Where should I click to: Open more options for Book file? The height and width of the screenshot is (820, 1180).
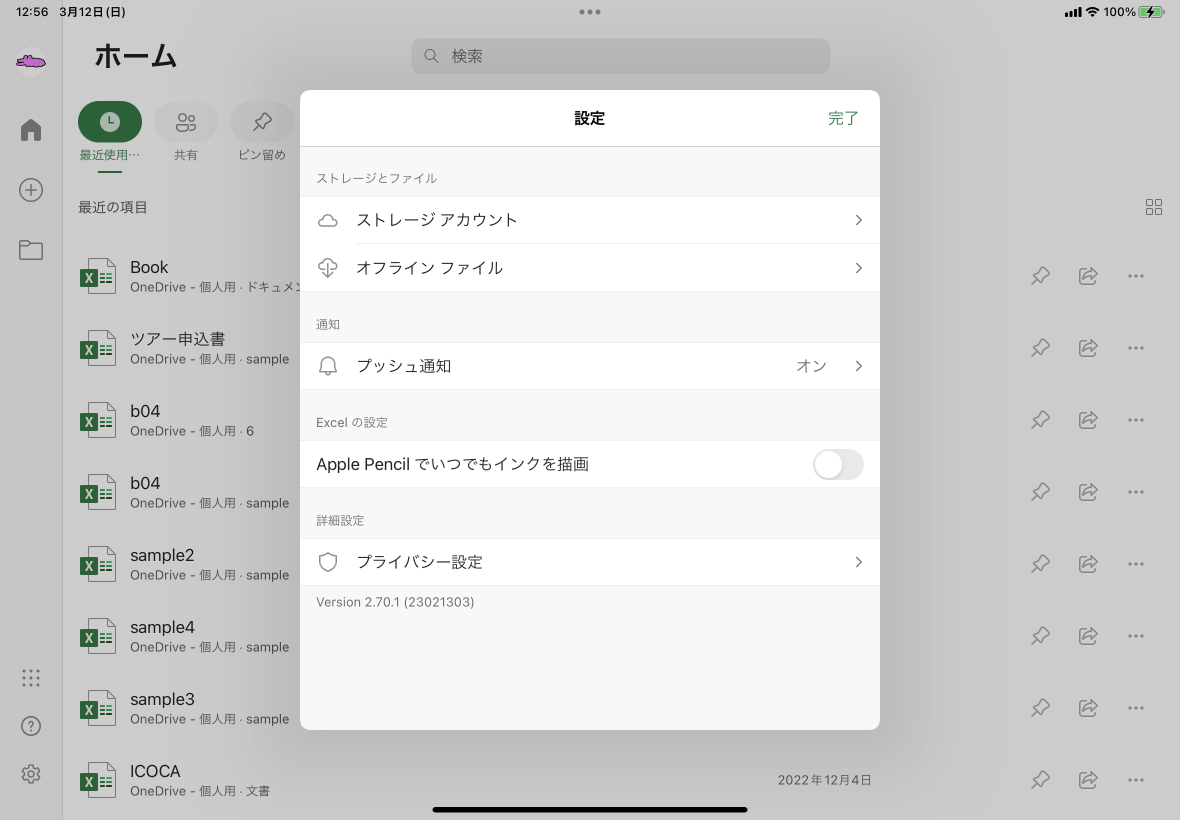[x=1136, y=276]
